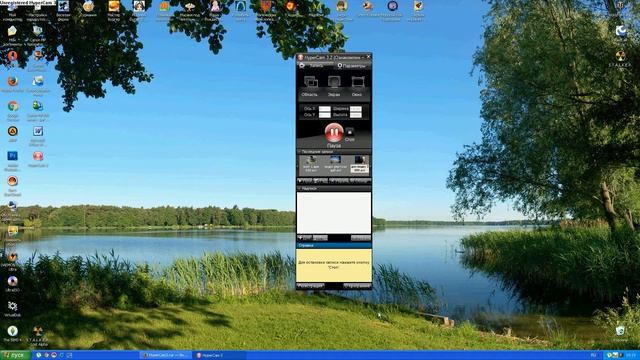Open the middle recent recording thumbnail
Image resolution: width=640 pixels, height=360 pixels.
pos(335,164)
